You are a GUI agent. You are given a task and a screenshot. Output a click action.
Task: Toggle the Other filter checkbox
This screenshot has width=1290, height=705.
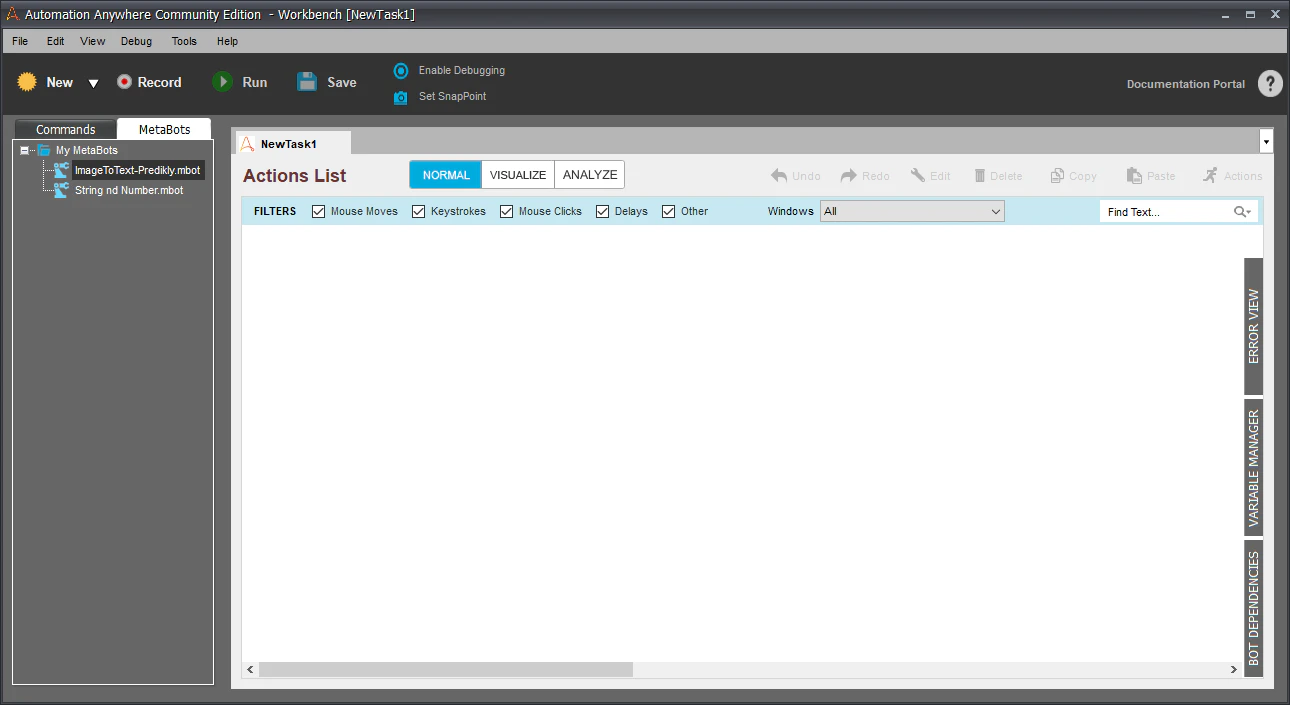pos(669,212)
